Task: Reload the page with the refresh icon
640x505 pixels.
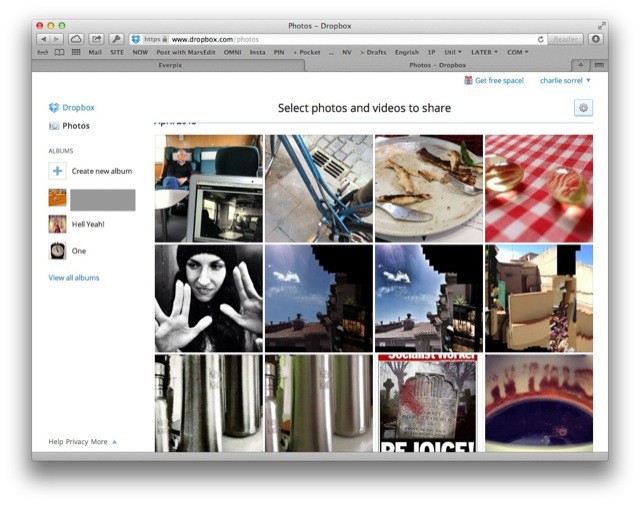Action: coord(541,39)
